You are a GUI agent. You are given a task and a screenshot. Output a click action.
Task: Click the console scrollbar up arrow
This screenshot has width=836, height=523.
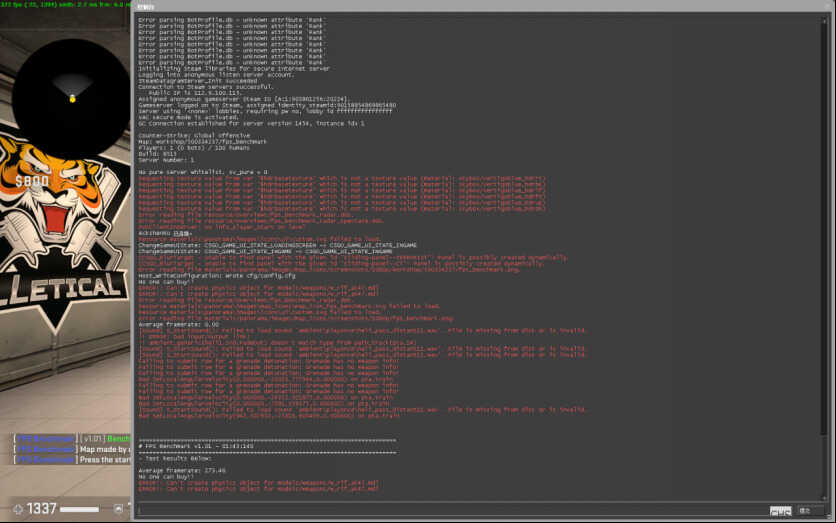[824, 20]
